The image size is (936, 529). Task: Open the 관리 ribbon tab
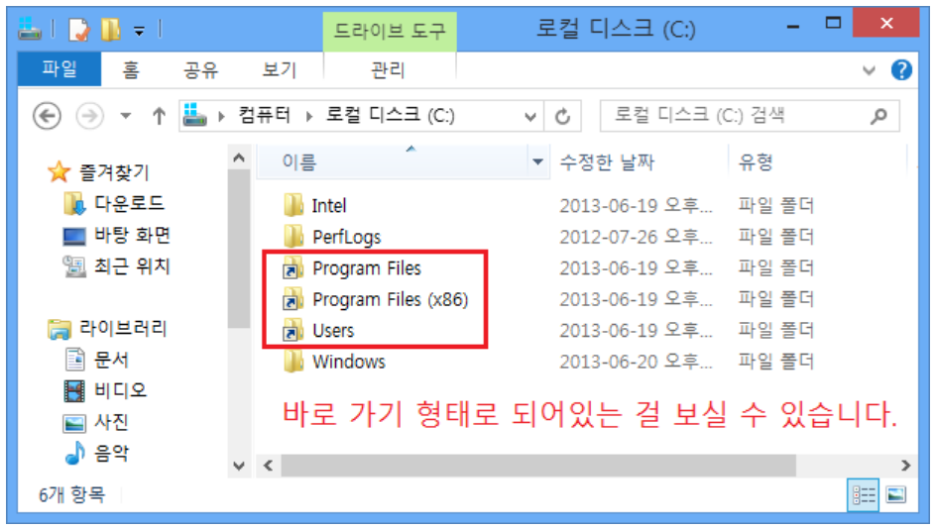[x=388, y=70]
